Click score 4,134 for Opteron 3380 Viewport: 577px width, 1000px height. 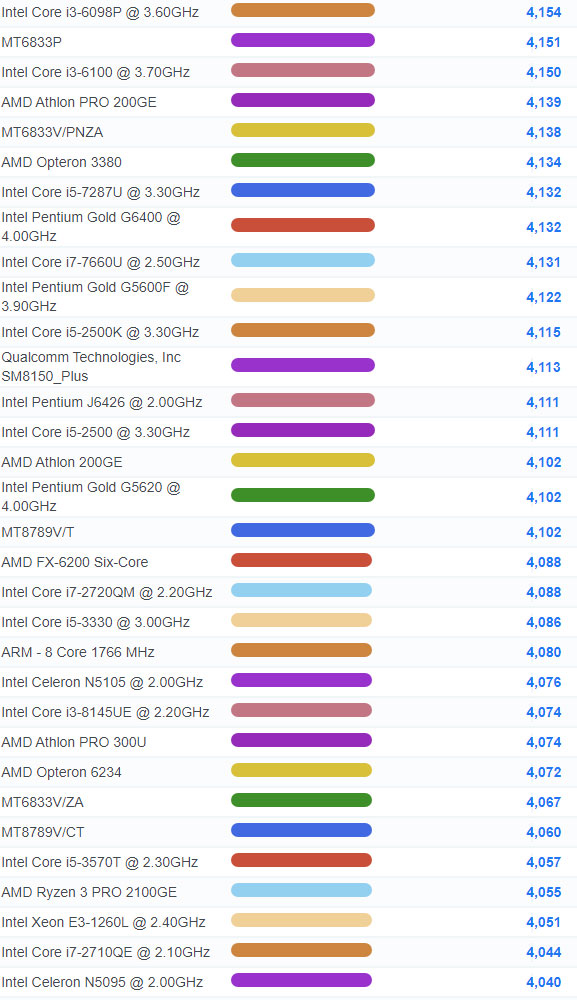click(x=544, y=162)
